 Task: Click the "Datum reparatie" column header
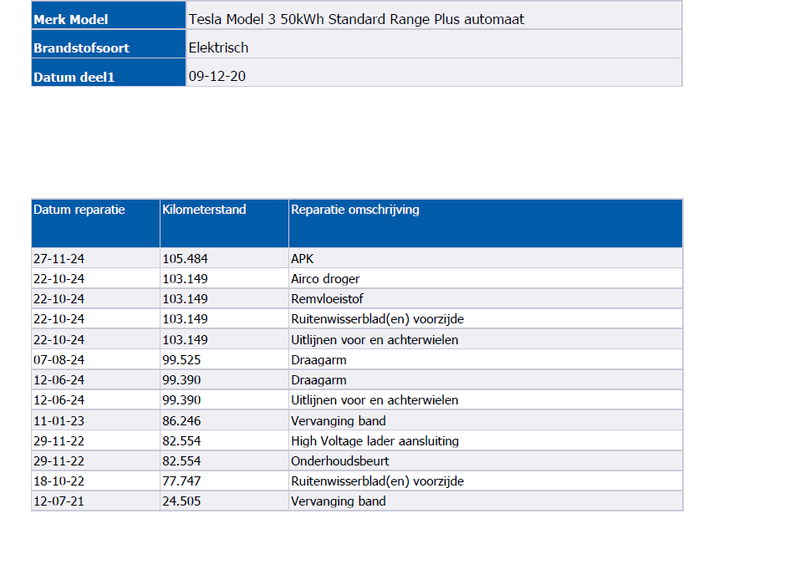pos(79,210)
